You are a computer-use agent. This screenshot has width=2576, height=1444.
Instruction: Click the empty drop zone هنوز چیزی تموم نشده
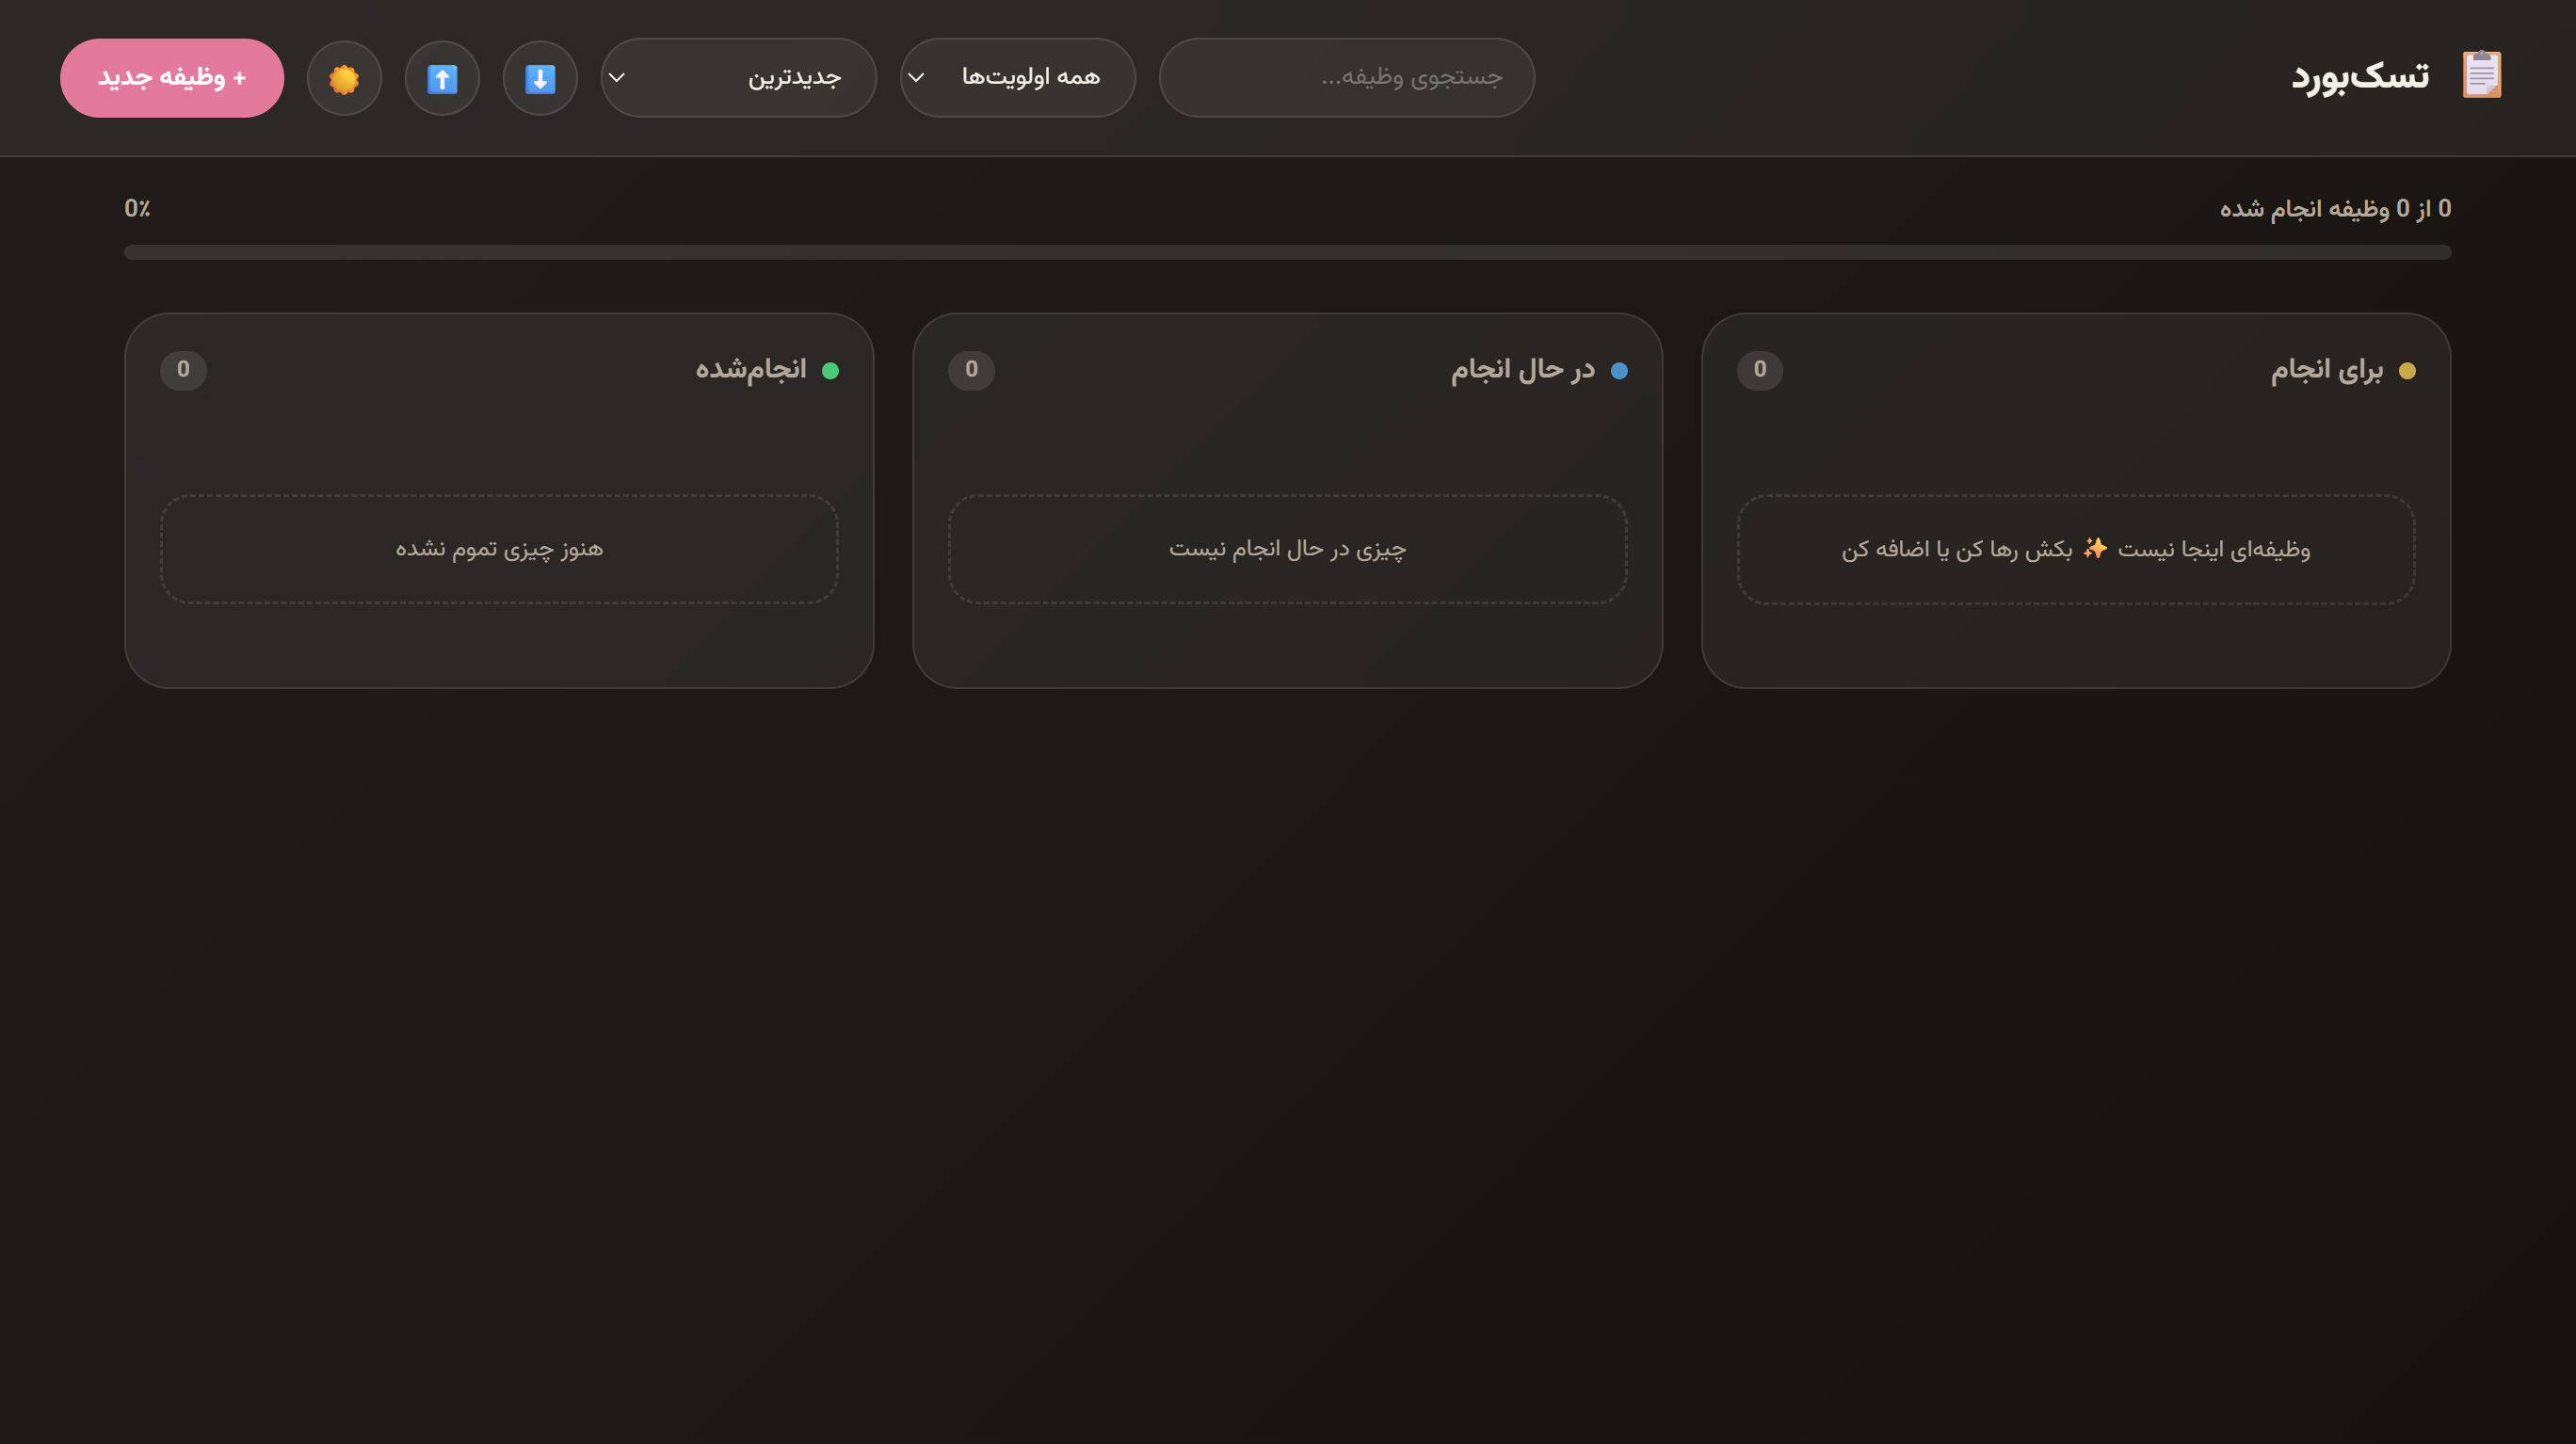coord(499,549)
